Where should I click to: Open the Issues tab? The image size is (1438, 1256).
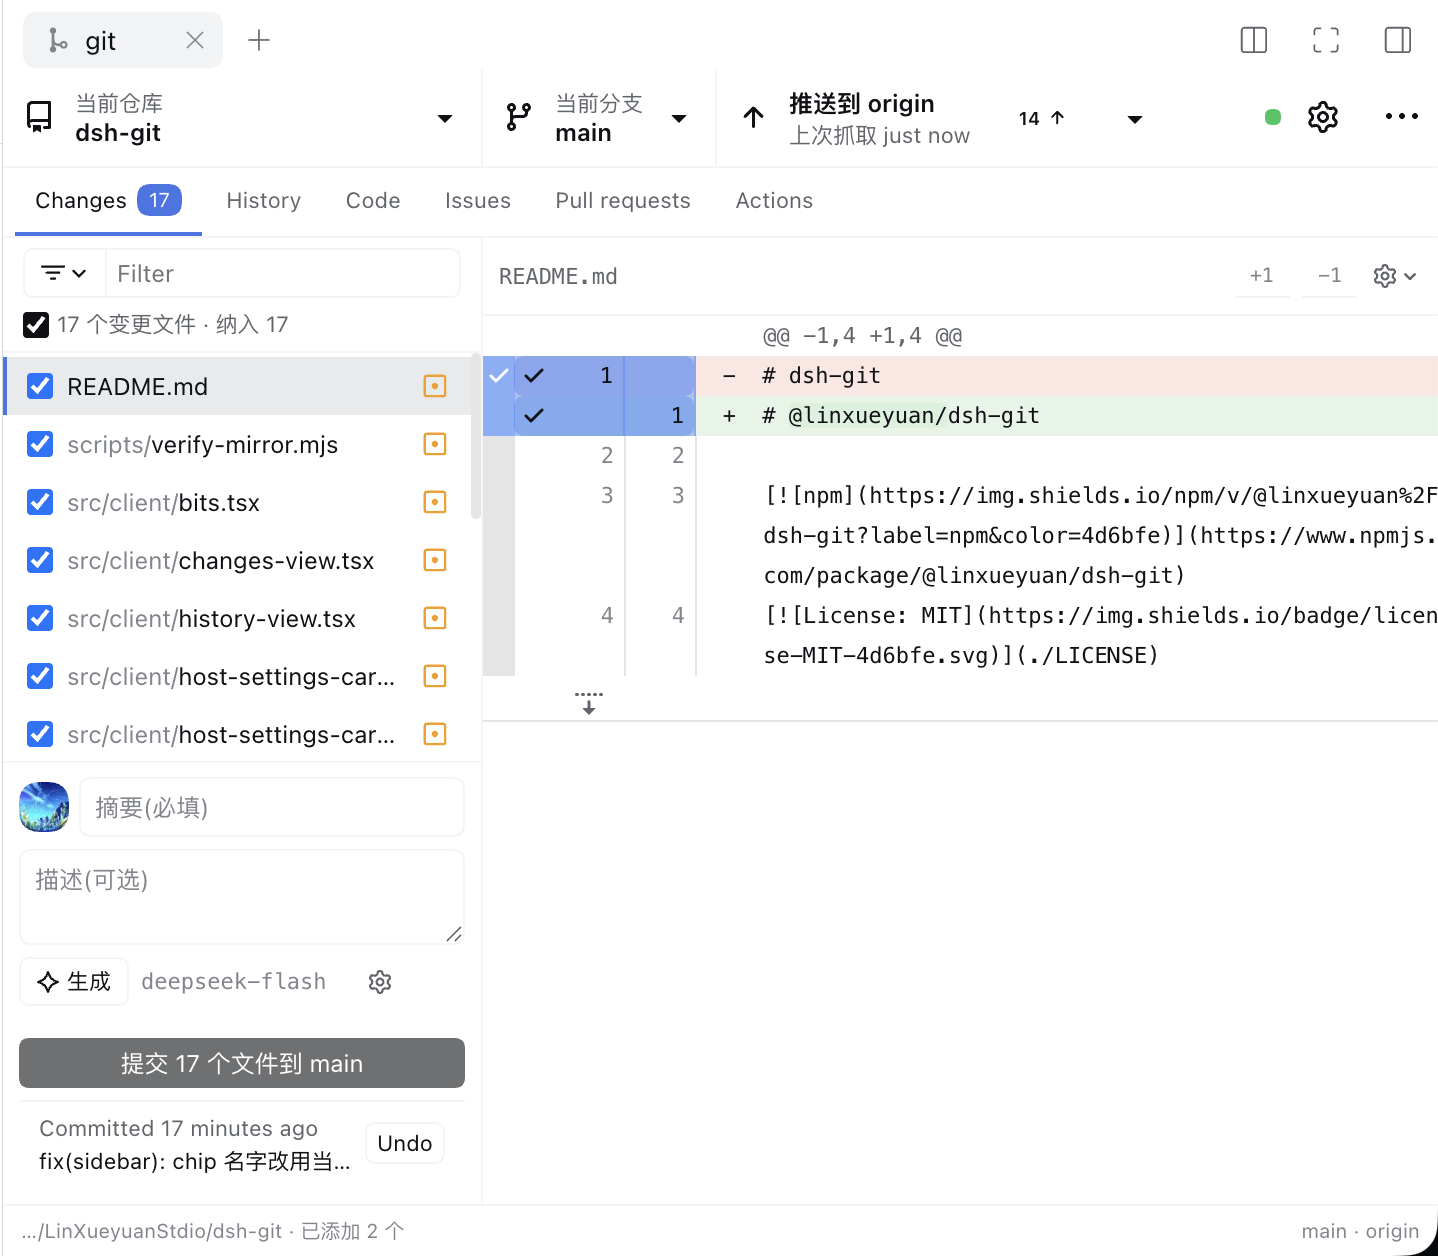tap(478, 201)
